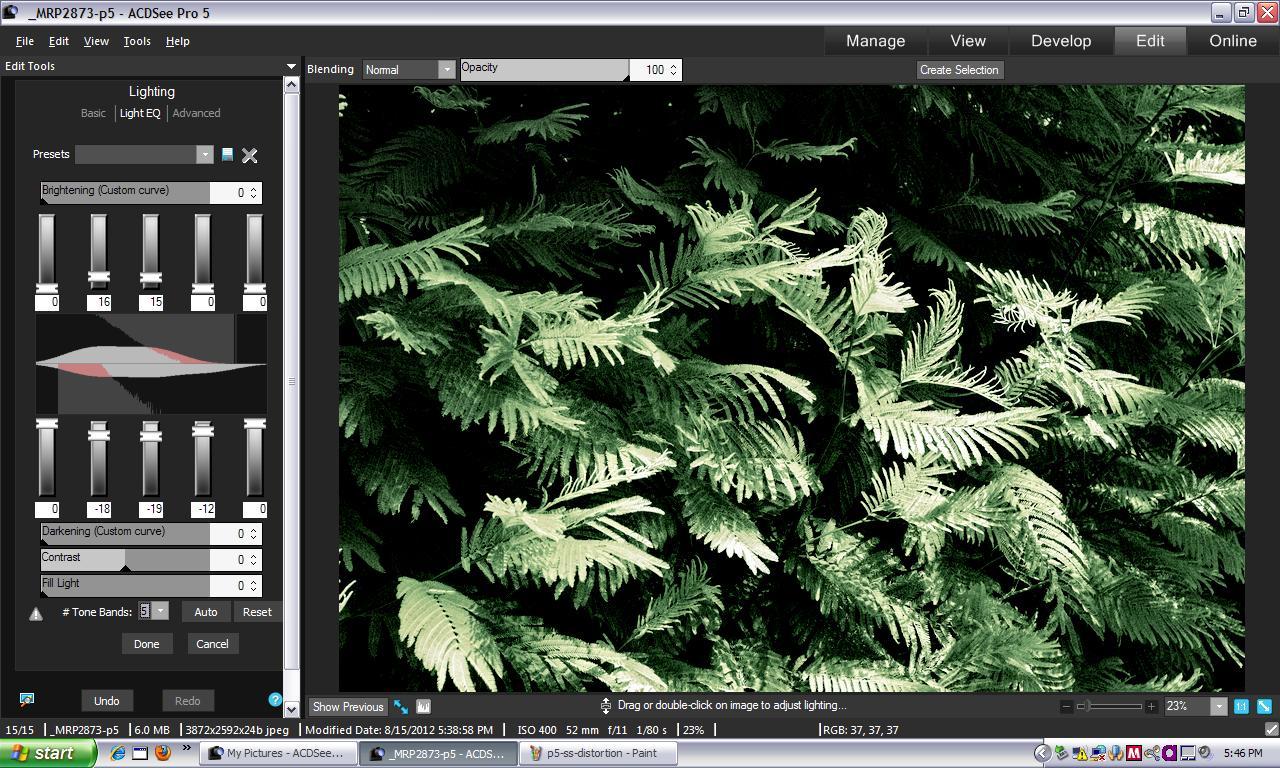This screenshot has width=1280, height=768.
Task: Open the Tone Bands count dropdown
Action: (x=160, y=611)
